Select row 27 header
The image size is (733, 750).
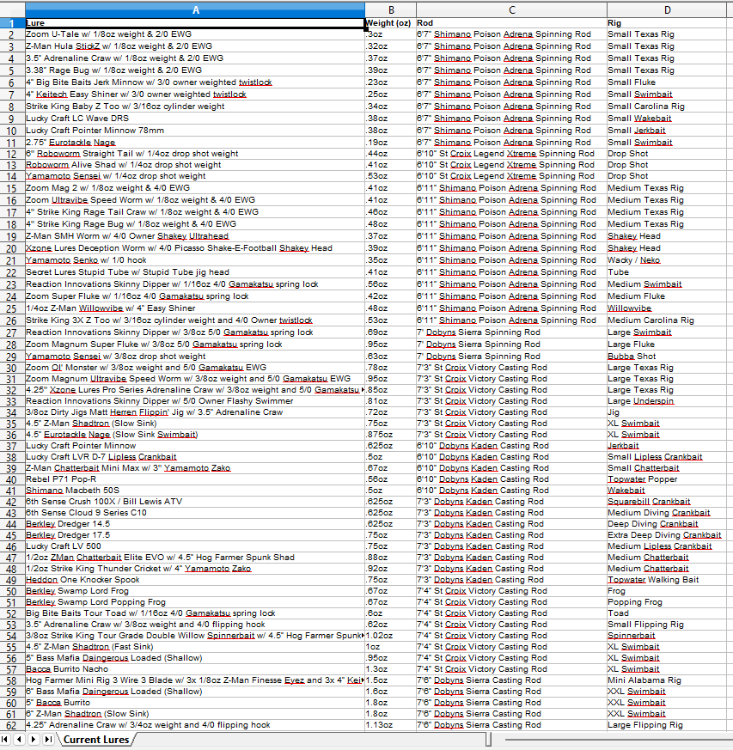click(12, 332)
